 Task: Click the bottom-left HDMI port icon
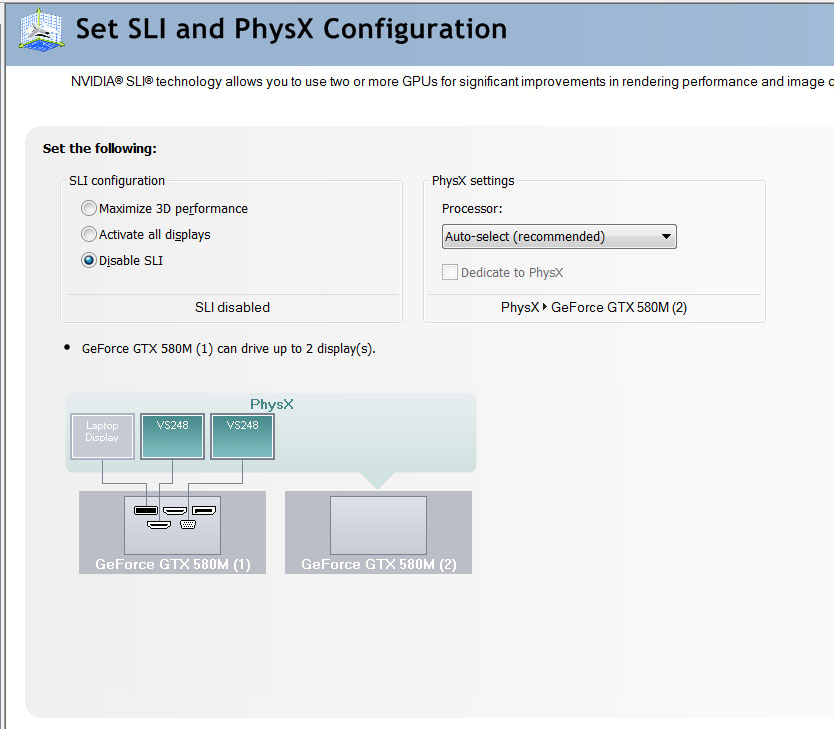[x=159, y=525]
